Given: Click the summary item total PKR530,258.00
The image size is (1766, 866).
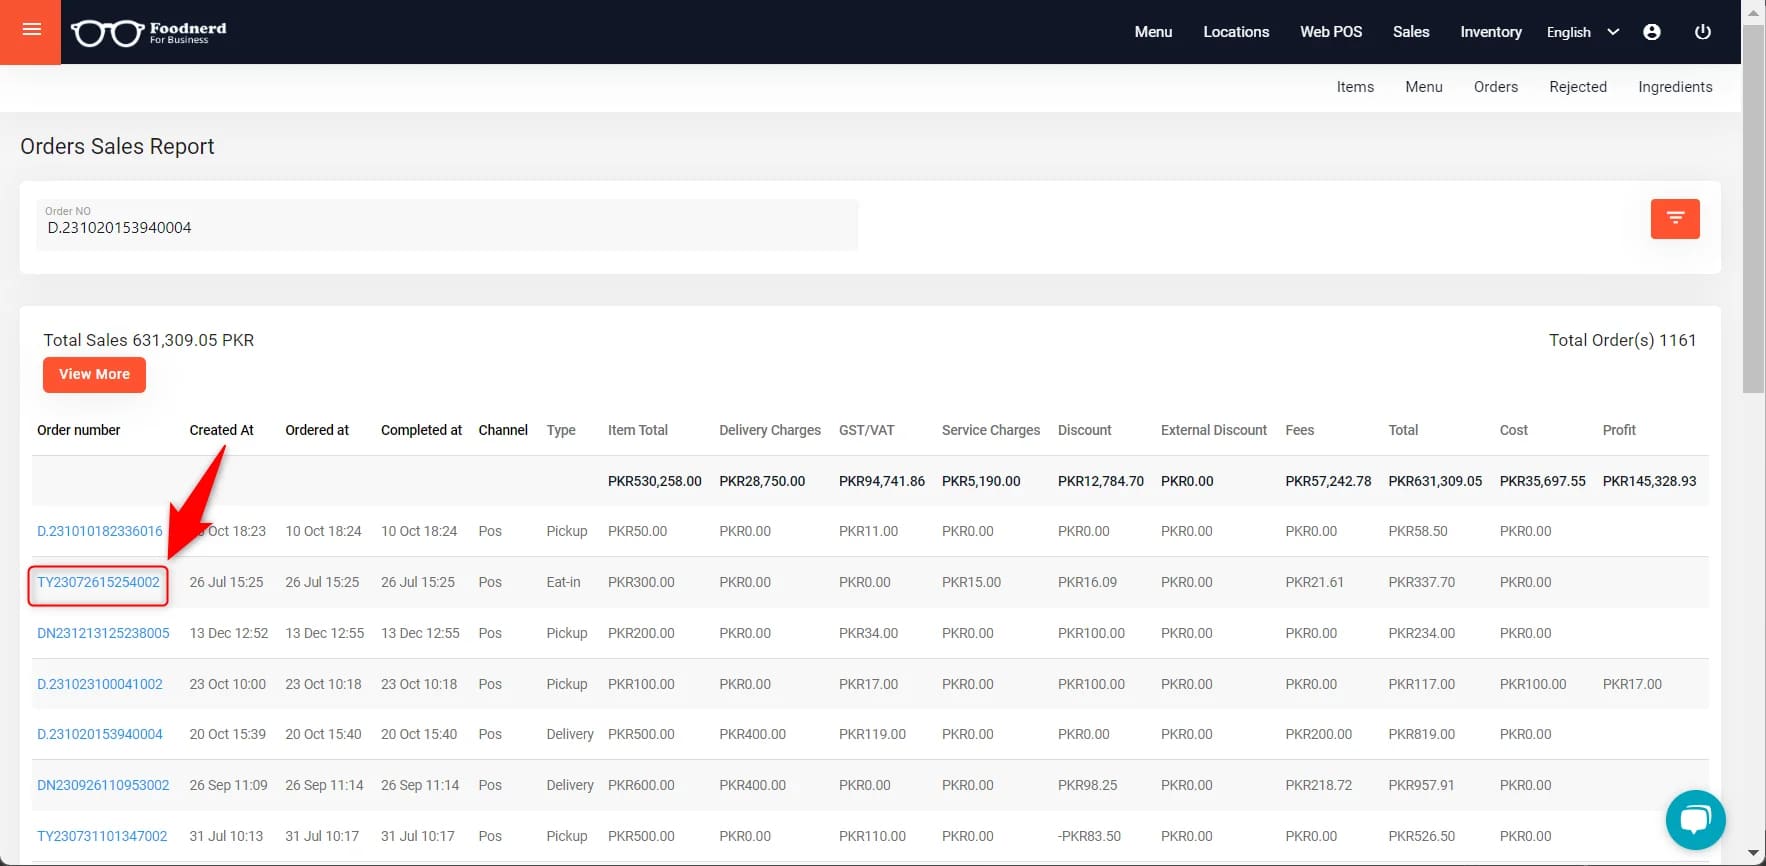Looking at the screenshot, I should [655, 481].
